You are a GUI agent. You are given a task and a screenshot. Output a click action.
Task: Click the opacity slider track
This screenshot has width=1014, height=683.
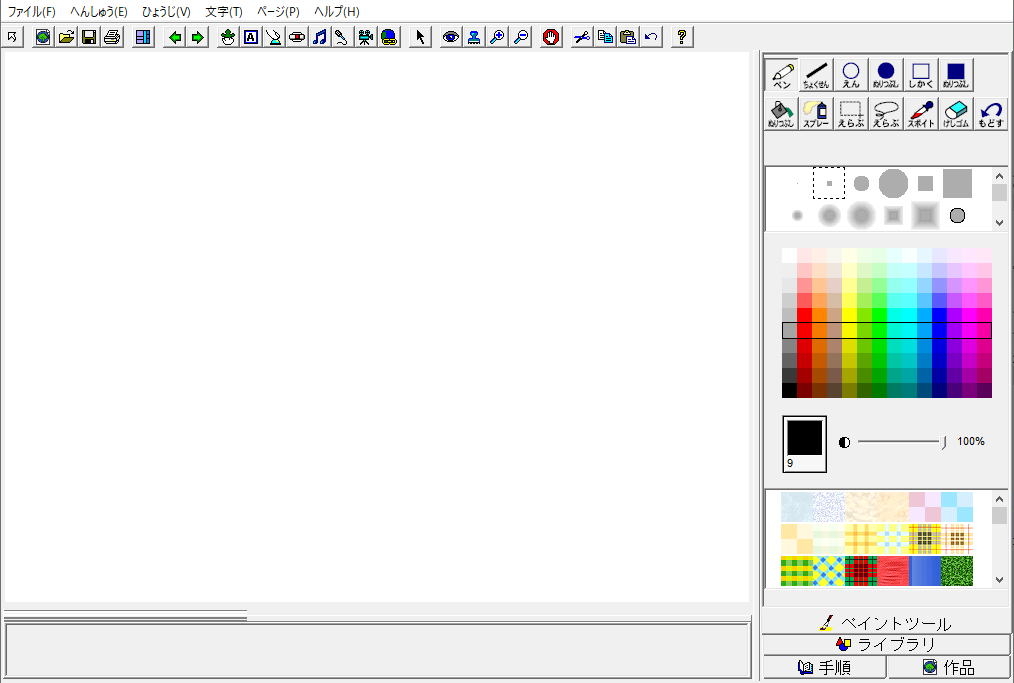pyautogui.click(x=898, y=441)
